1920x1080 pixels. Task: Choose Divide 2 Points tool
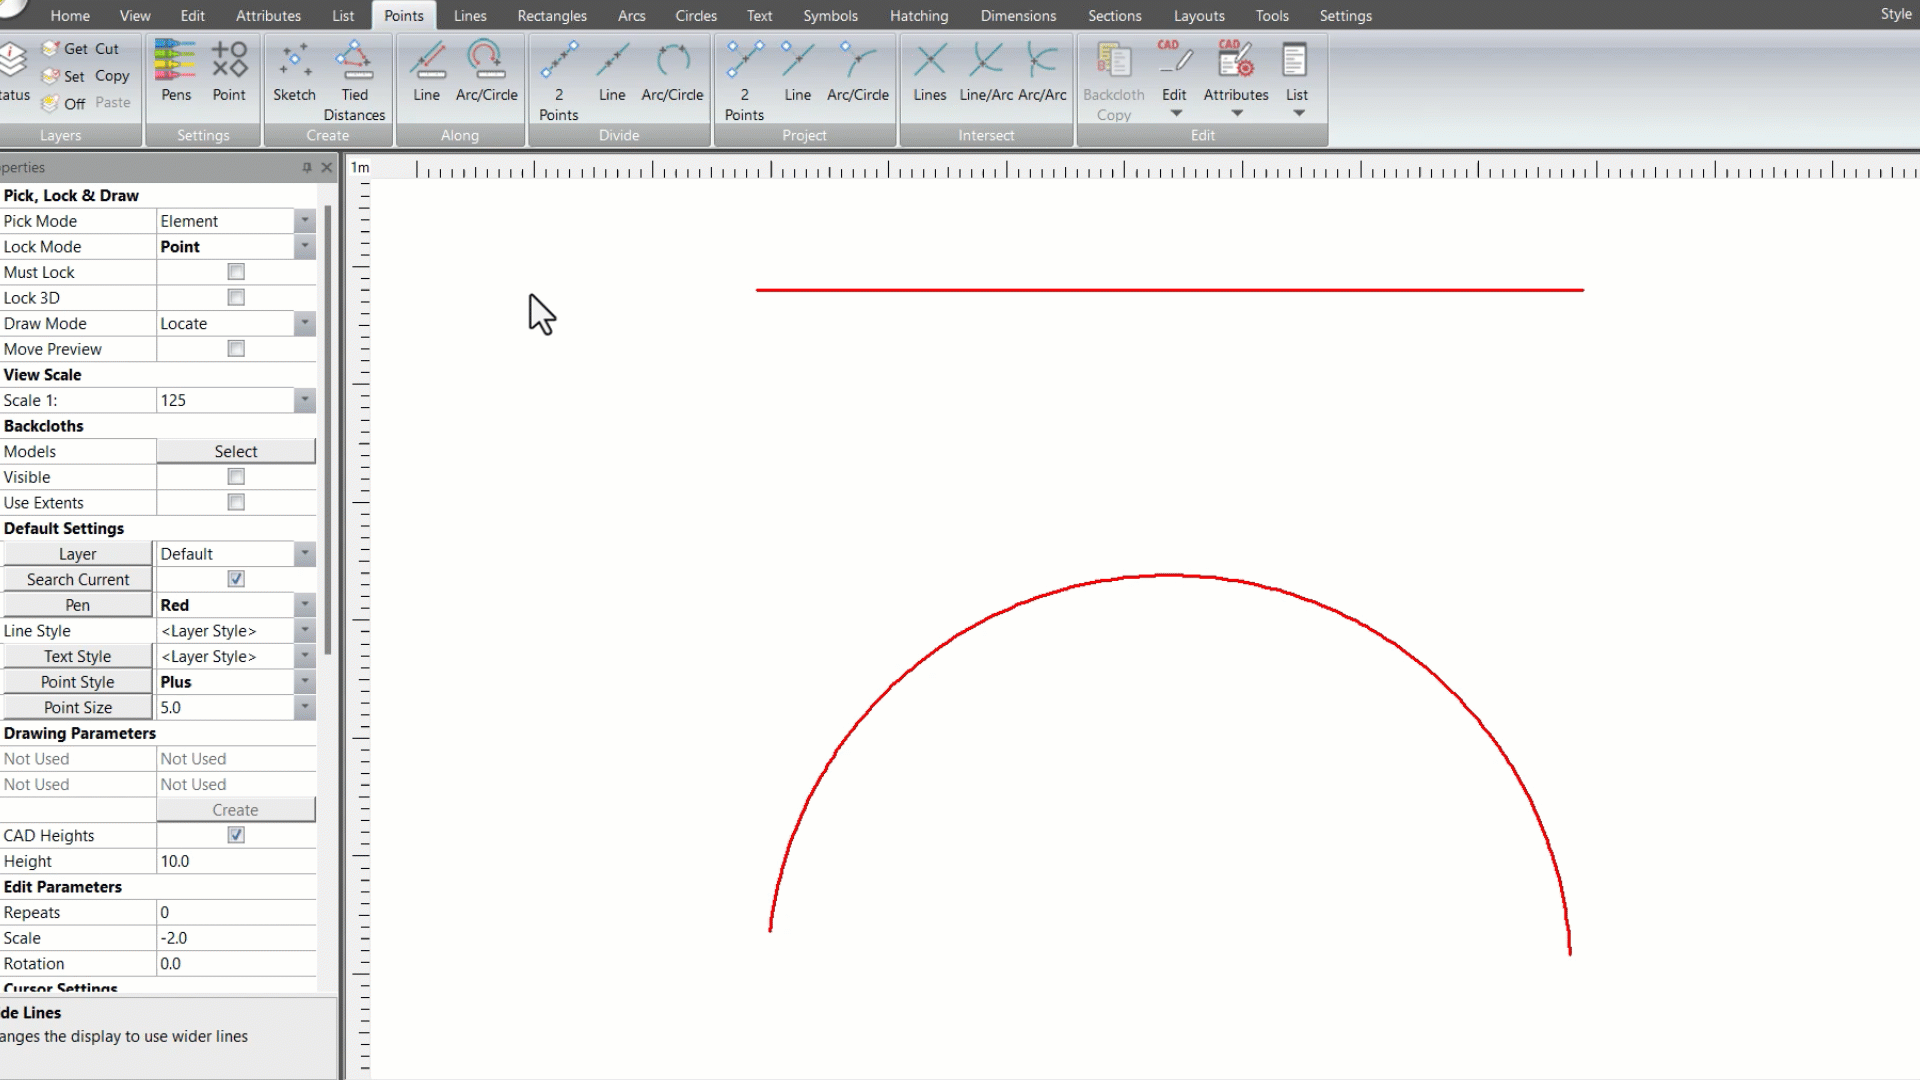tap(558, 80)
